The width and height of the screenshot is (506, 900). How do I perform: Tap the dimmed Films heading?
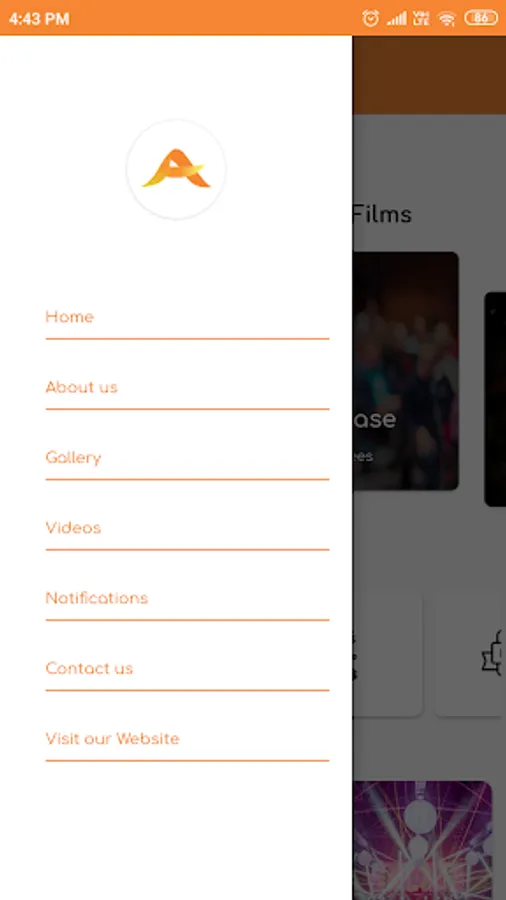point(382,214)
